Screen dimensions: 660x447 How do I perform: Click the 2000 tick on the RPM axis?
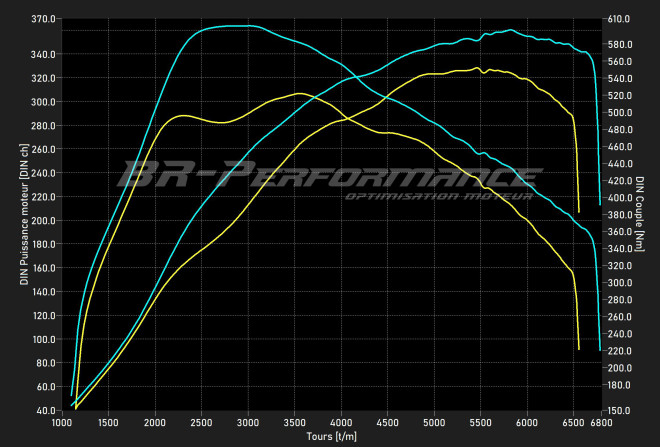click(x=155, y=423)
